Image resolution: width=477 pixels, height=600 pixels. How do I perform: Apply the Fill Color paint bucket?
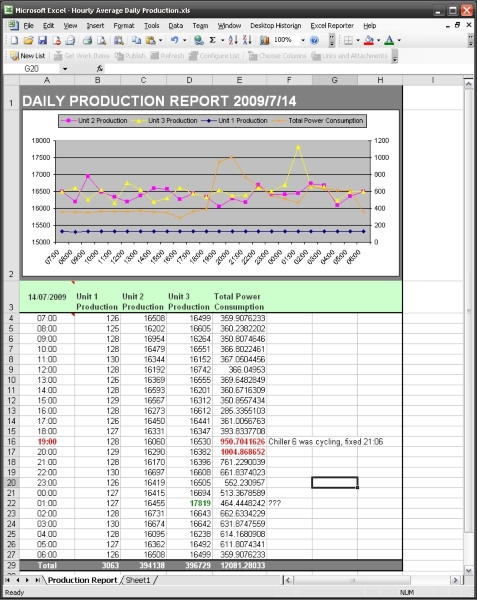[x=369, y=40]
